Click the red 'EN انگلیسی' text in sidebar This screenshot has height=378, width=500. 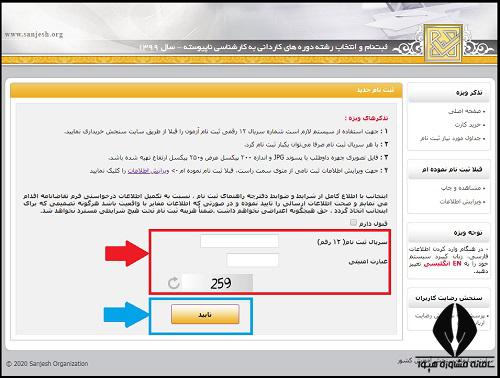[x=442, y=264]
